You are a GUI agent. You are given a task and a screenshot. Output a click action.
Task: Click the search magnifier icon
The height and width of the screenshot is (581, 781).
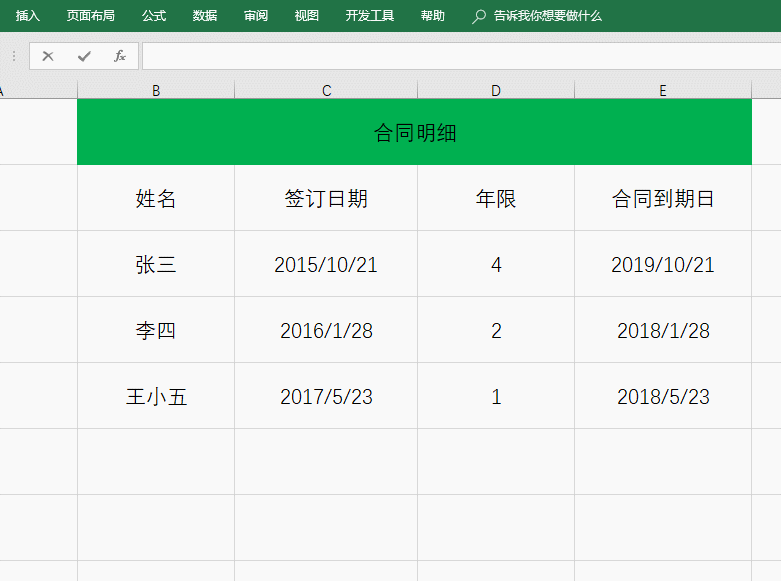point(479,16)
